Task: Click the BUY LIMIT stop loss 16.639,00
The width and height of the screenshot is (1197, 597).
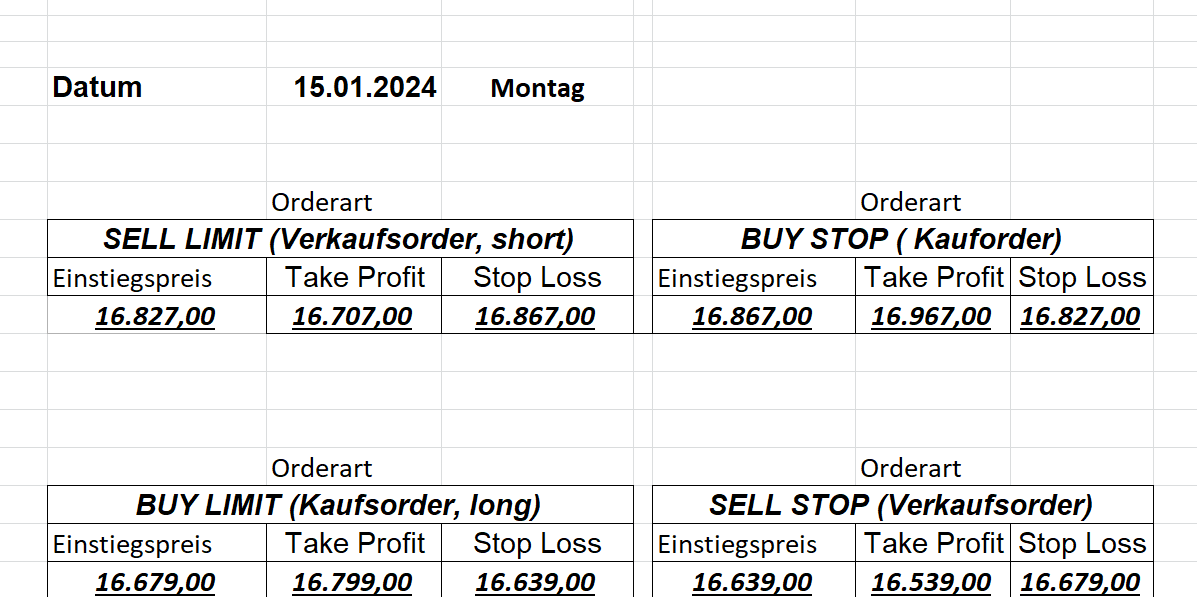Action: point(535,582)
